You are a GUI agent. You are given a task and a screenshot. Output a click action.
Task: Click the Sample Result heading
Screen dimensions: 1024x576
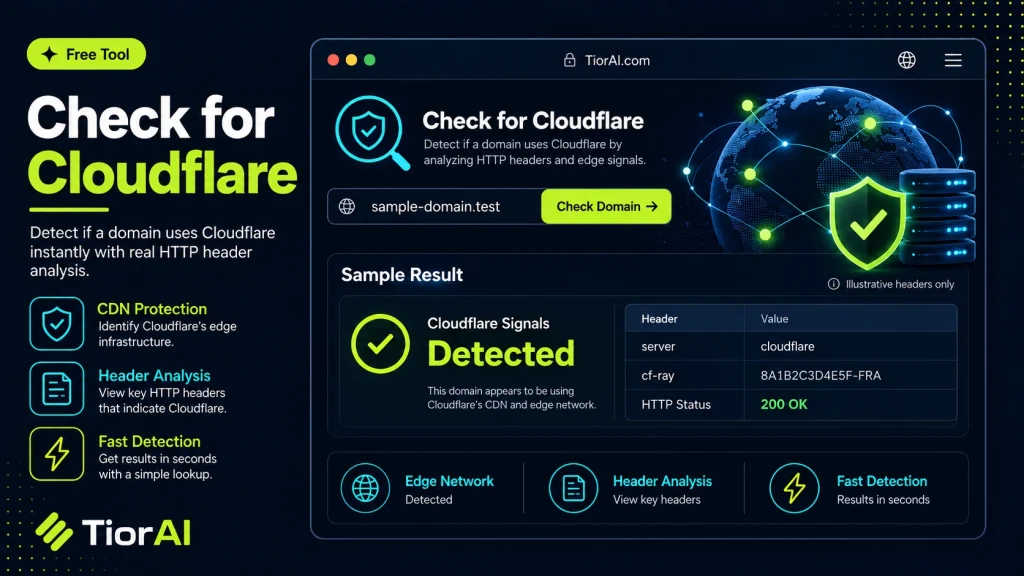click(402, 275)
